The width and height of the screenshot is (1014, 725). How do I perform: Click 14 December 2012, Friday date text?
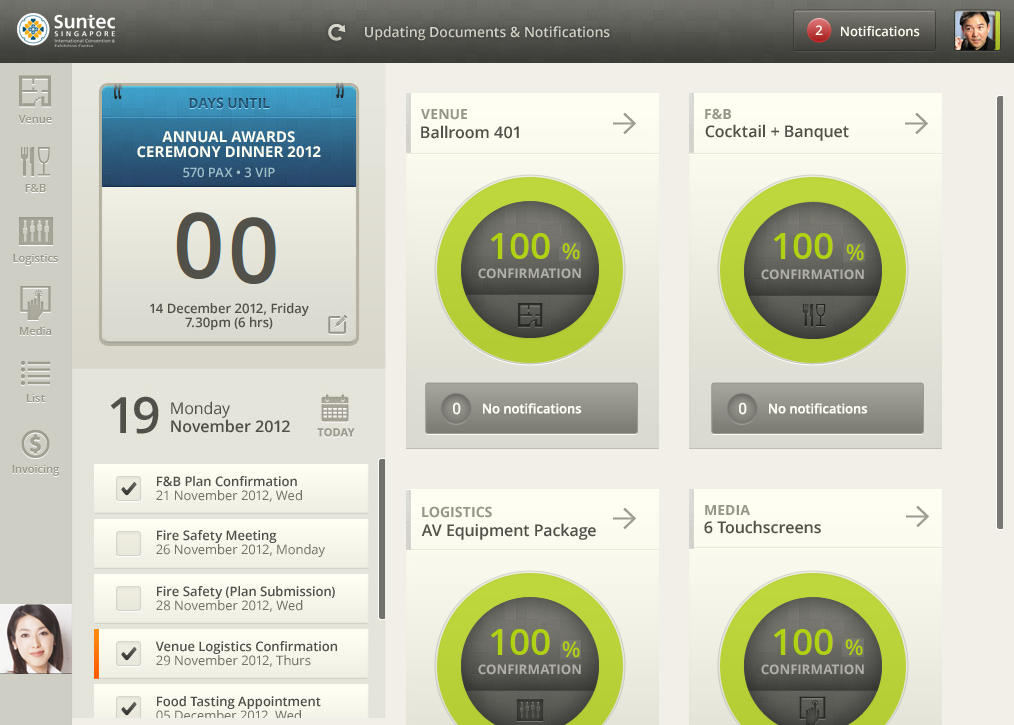tap(229, 308)
